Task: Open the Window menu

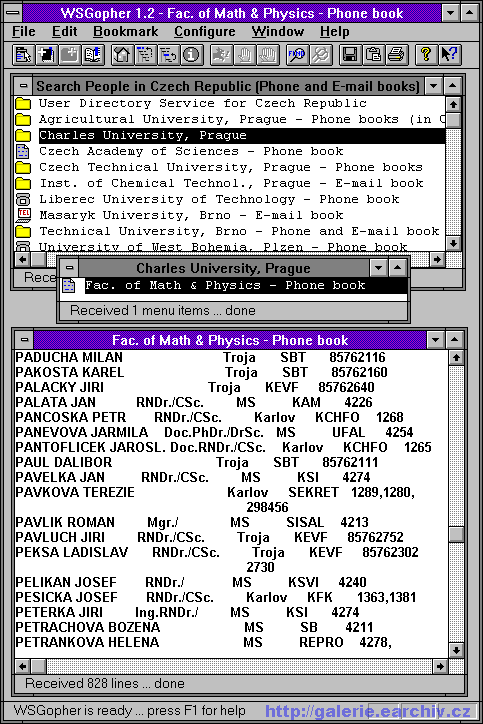Action: click(278, 31)
